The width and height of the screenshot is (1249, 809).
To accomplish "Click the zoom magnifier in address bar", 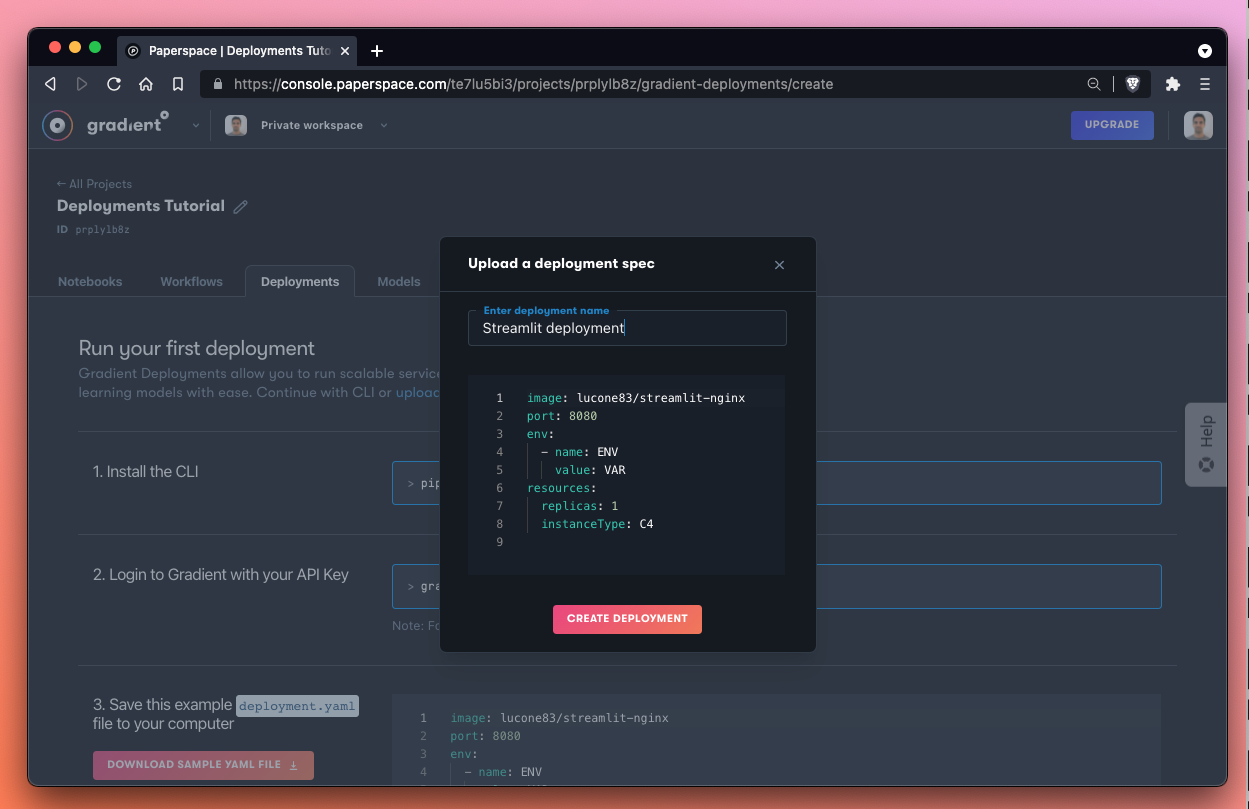I will [1094, 84].
